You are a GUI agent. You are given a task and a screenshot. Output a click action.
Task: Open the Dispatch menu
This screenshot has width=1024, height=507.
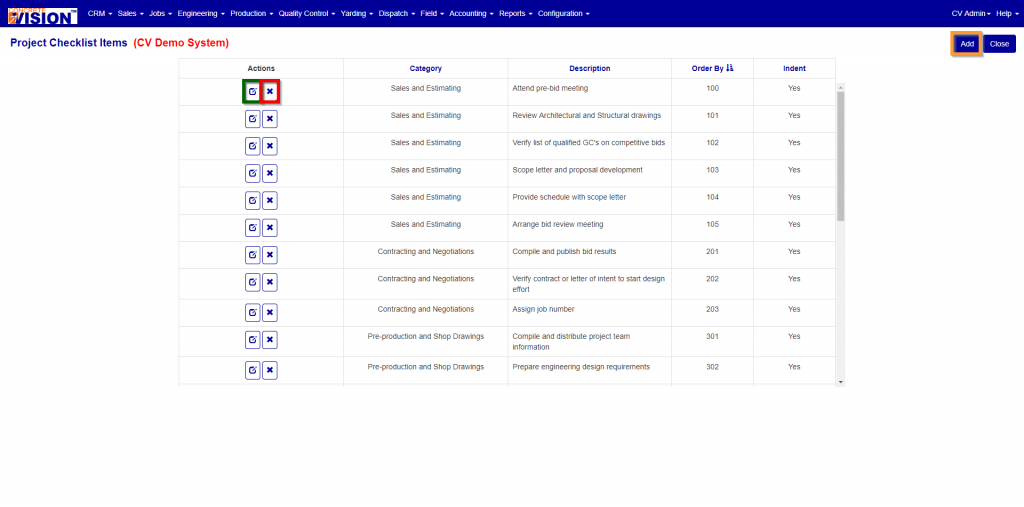point(396,14)
